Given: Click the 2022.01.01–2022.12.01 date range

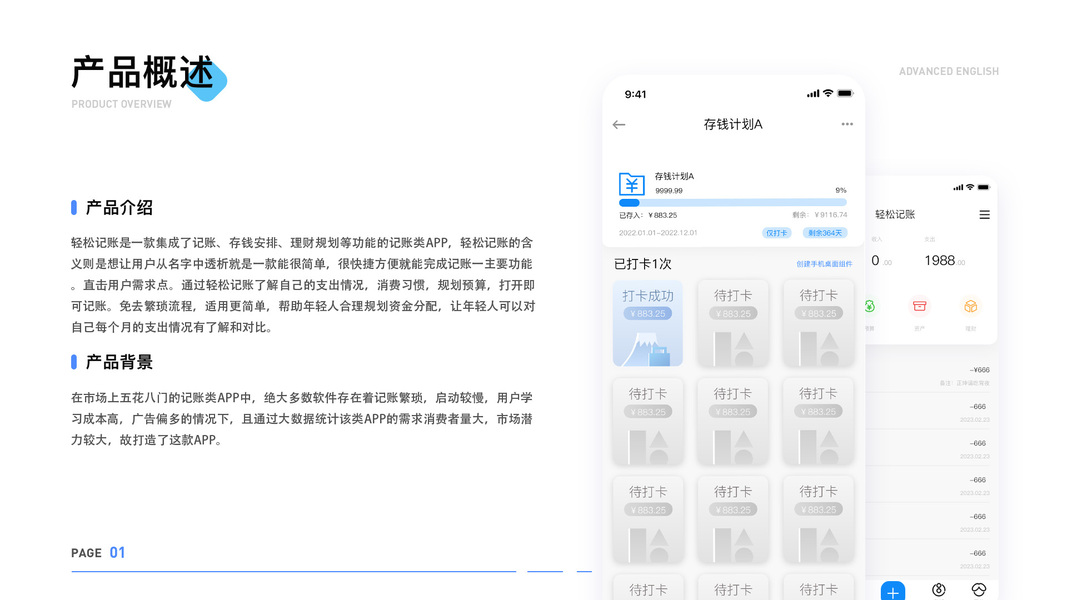Looking at the screenshot, I should pos(658,233).
